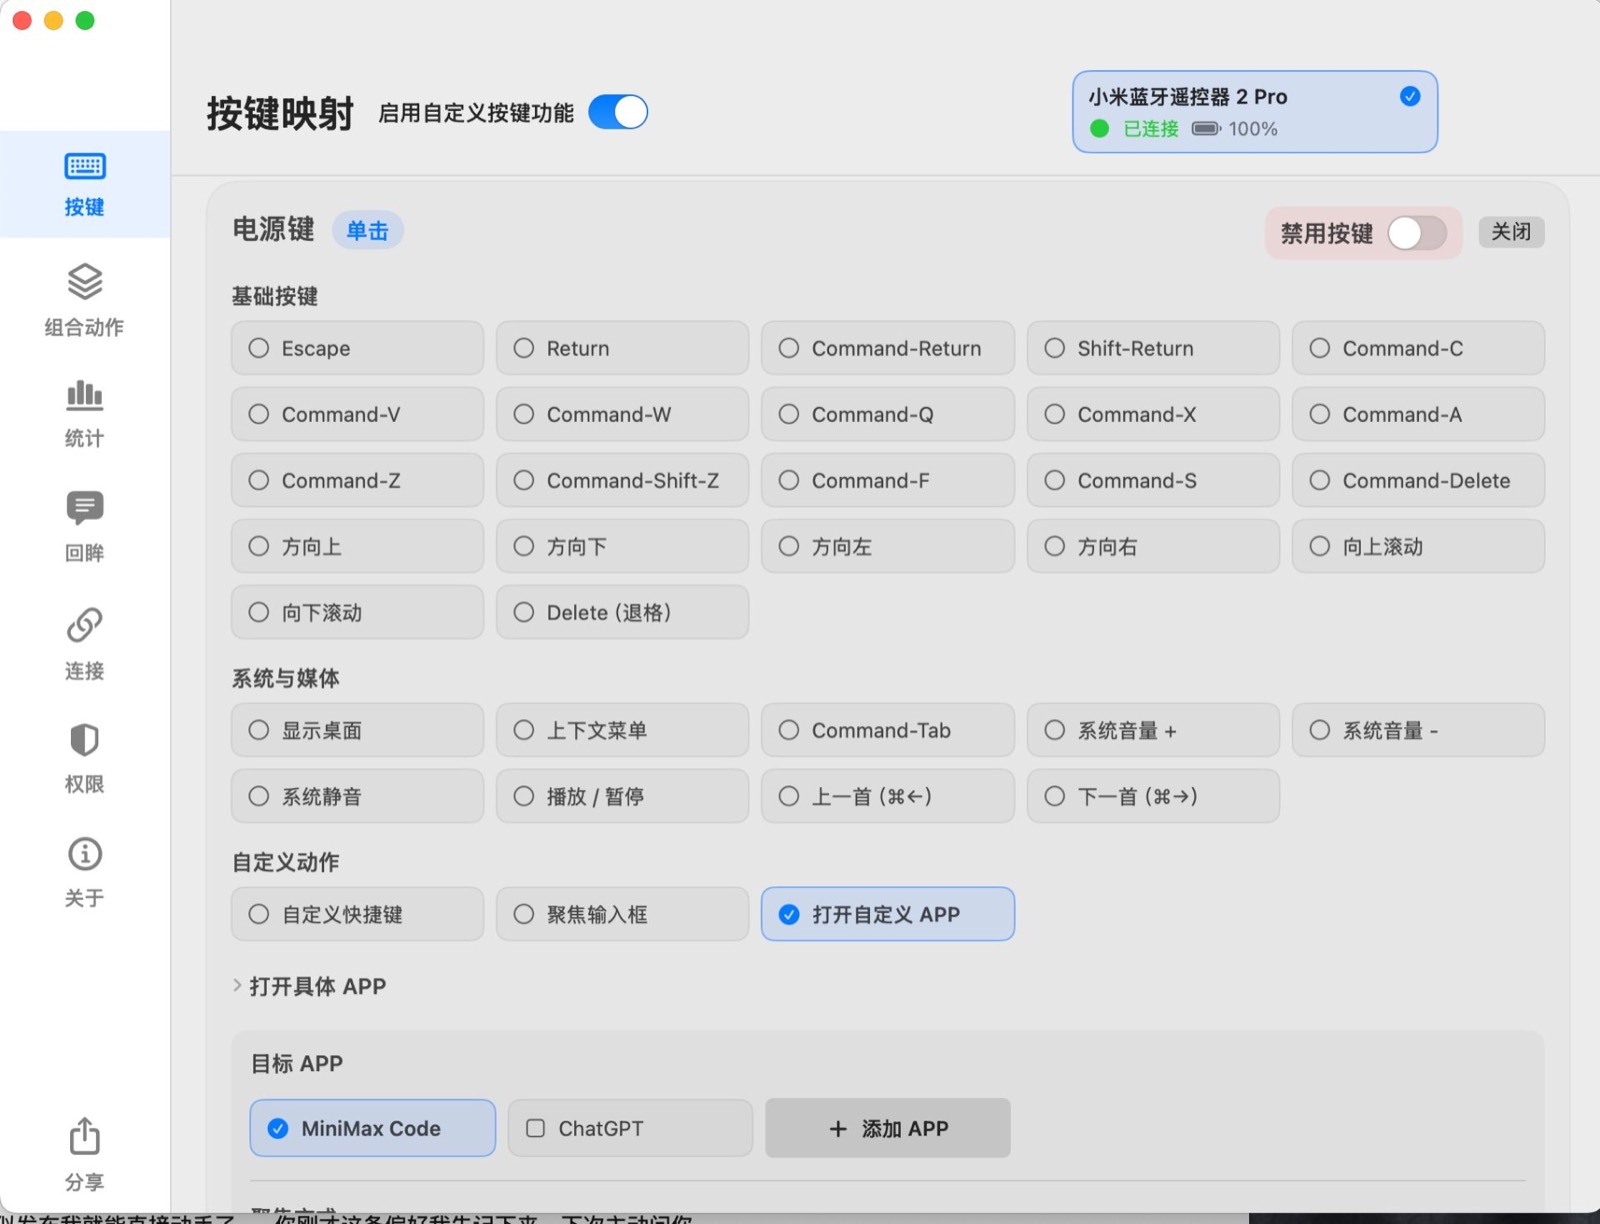
Task: Select 打开自定义 APP radio option
Action: pos(887,914)
